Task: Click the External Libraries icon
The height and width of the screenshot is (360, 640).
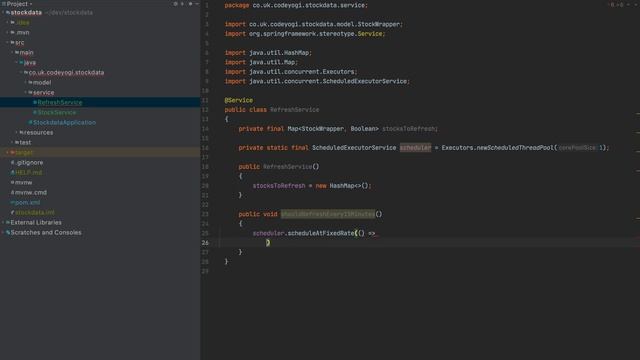Action: click(8, 222)
